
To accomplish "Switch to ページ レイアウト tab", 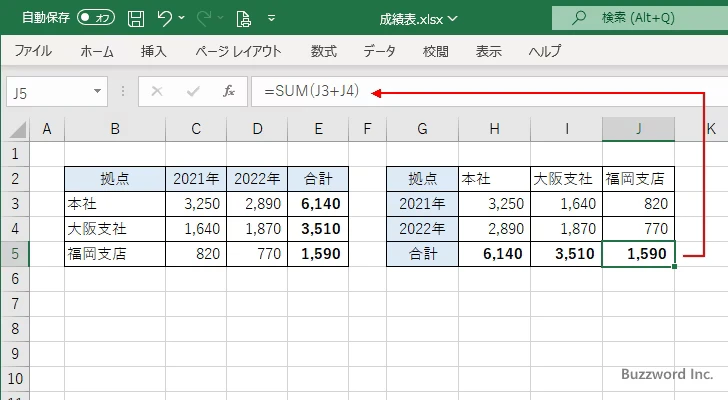I will click(x=238, y=51).
